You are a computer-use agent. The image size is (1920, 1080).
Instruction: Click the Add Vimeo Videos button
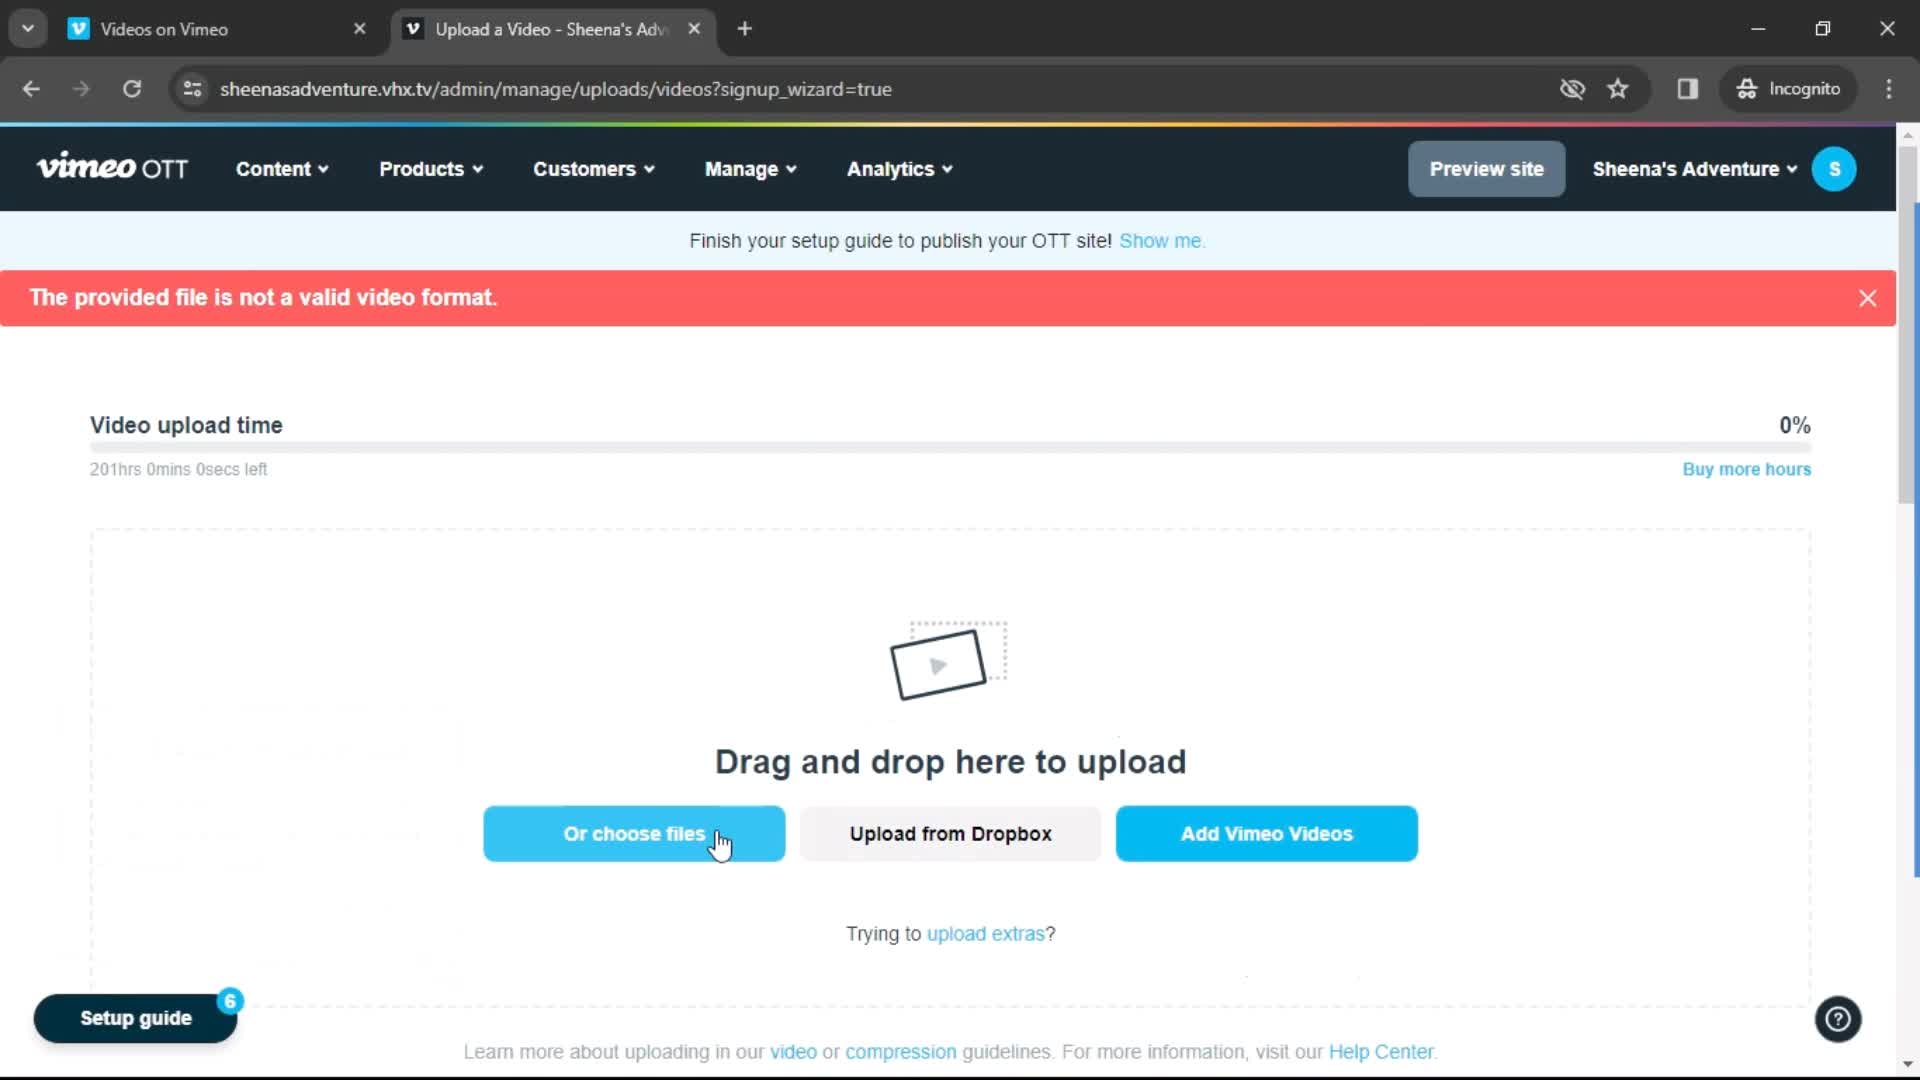1267,833
